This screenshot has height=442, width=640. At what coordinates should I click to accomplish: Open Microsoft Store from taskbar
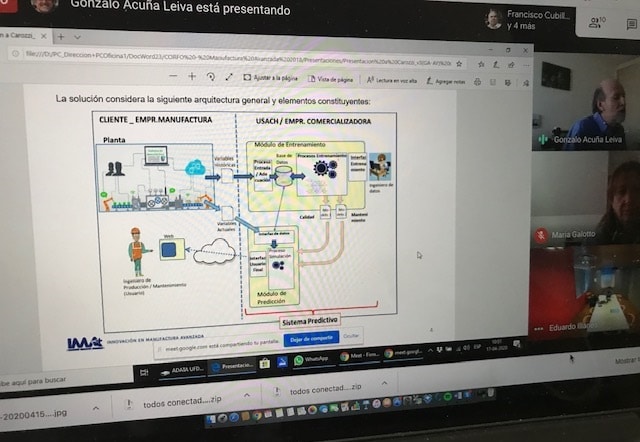[264, 363]
